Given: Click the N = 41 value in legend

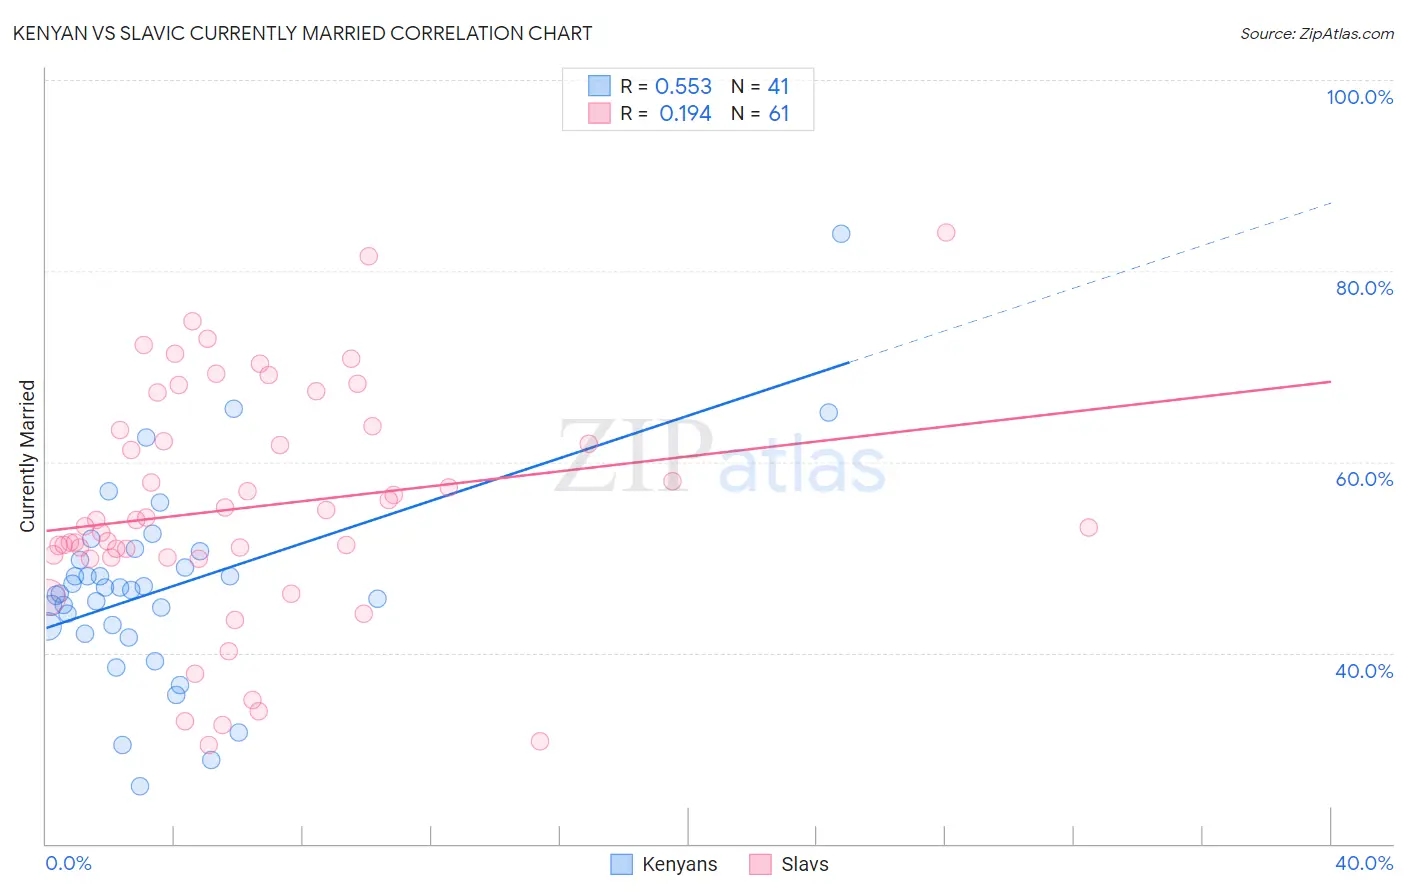Looking at the screenshot, I should tap(760, 86).
